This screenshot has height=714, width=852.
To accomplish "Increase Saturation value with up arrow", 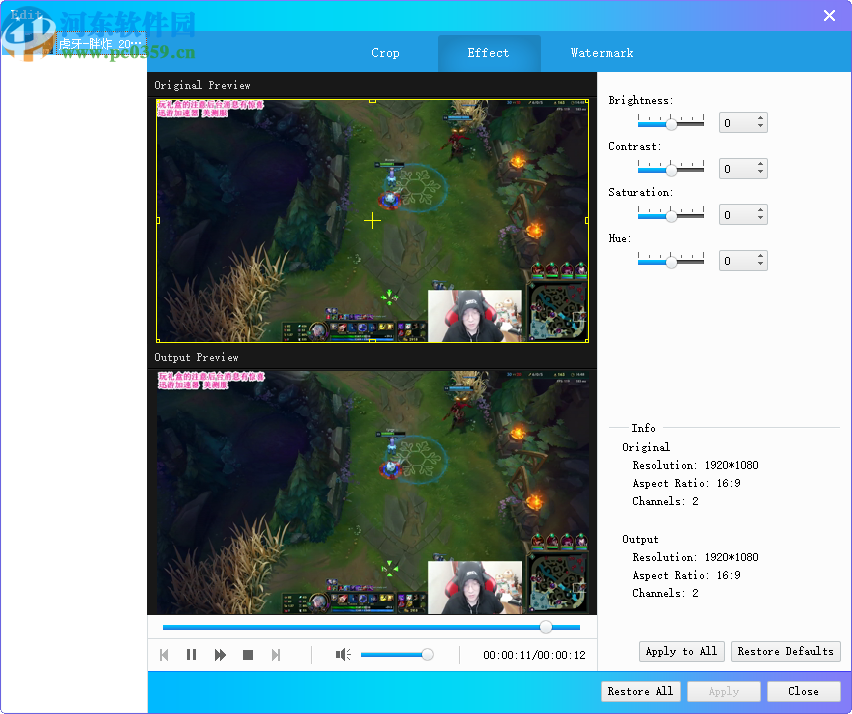I will coord(761,211).
